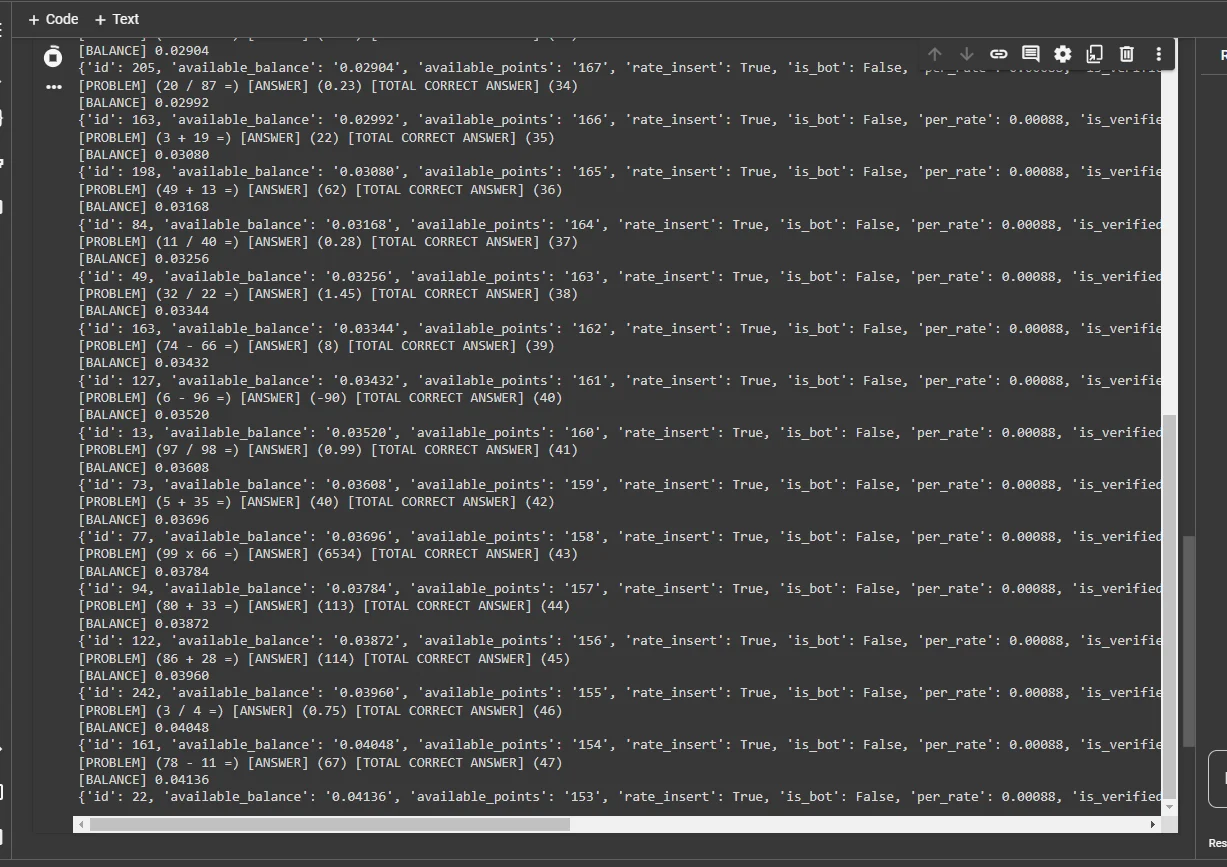Click the dictionary line with 'id': 94
Image resolution: width=1227 pixels, height=867 pixels.
click(x=620, y=588)
